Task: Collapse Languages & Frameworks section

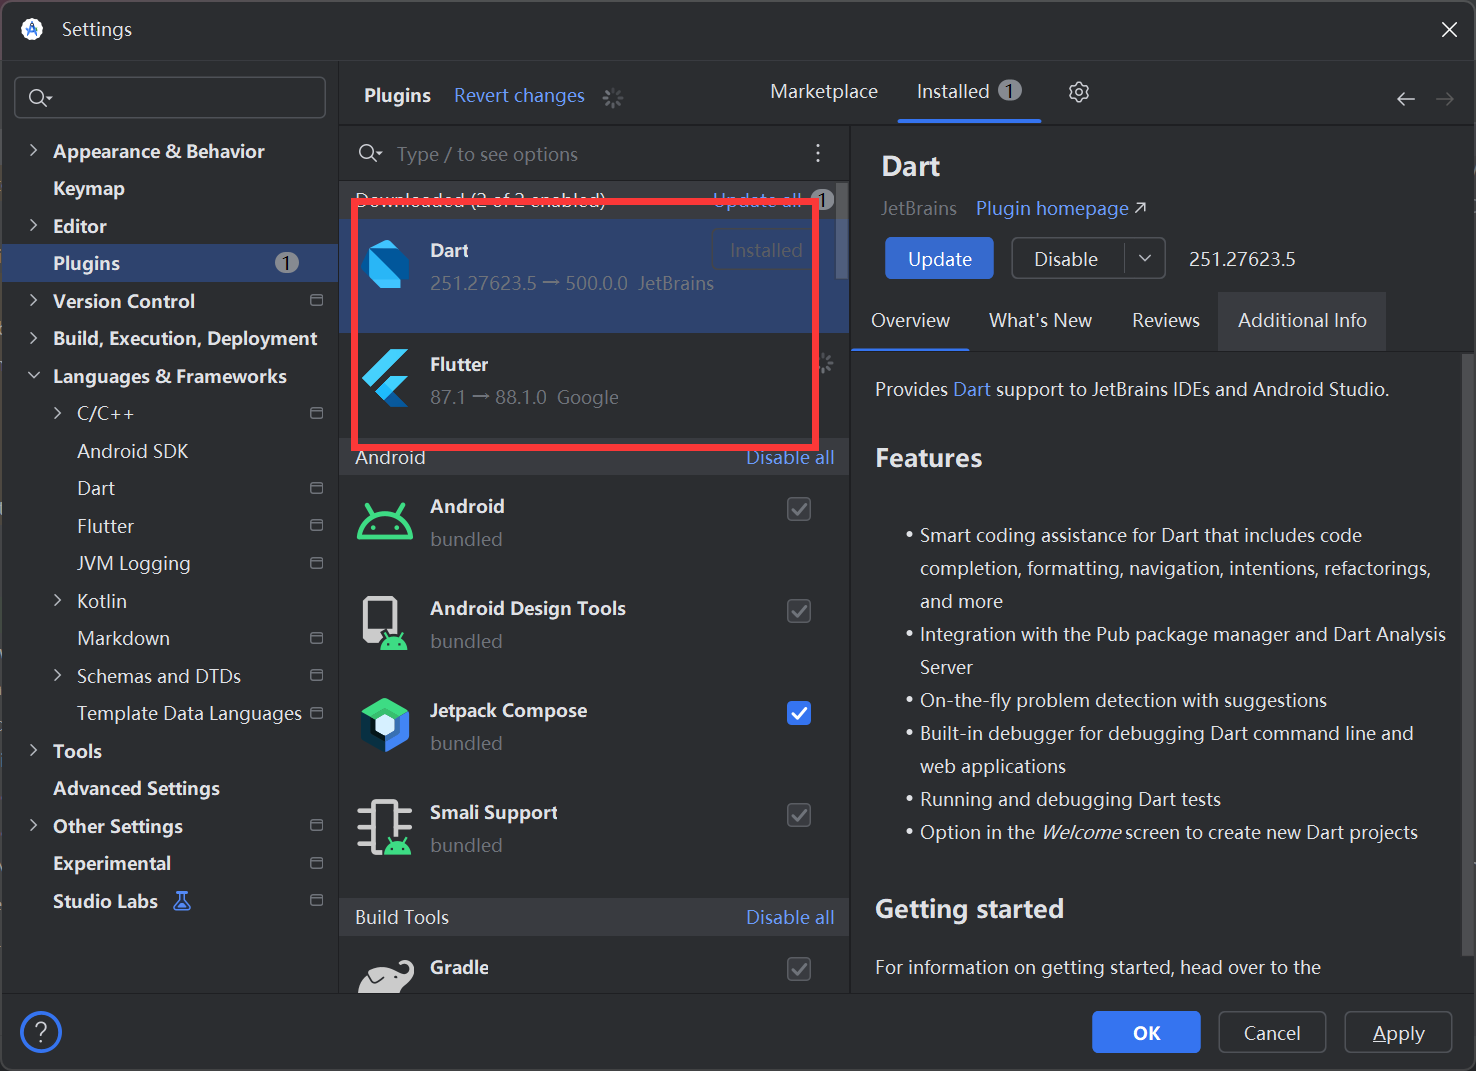Action: tap(34, 375)
